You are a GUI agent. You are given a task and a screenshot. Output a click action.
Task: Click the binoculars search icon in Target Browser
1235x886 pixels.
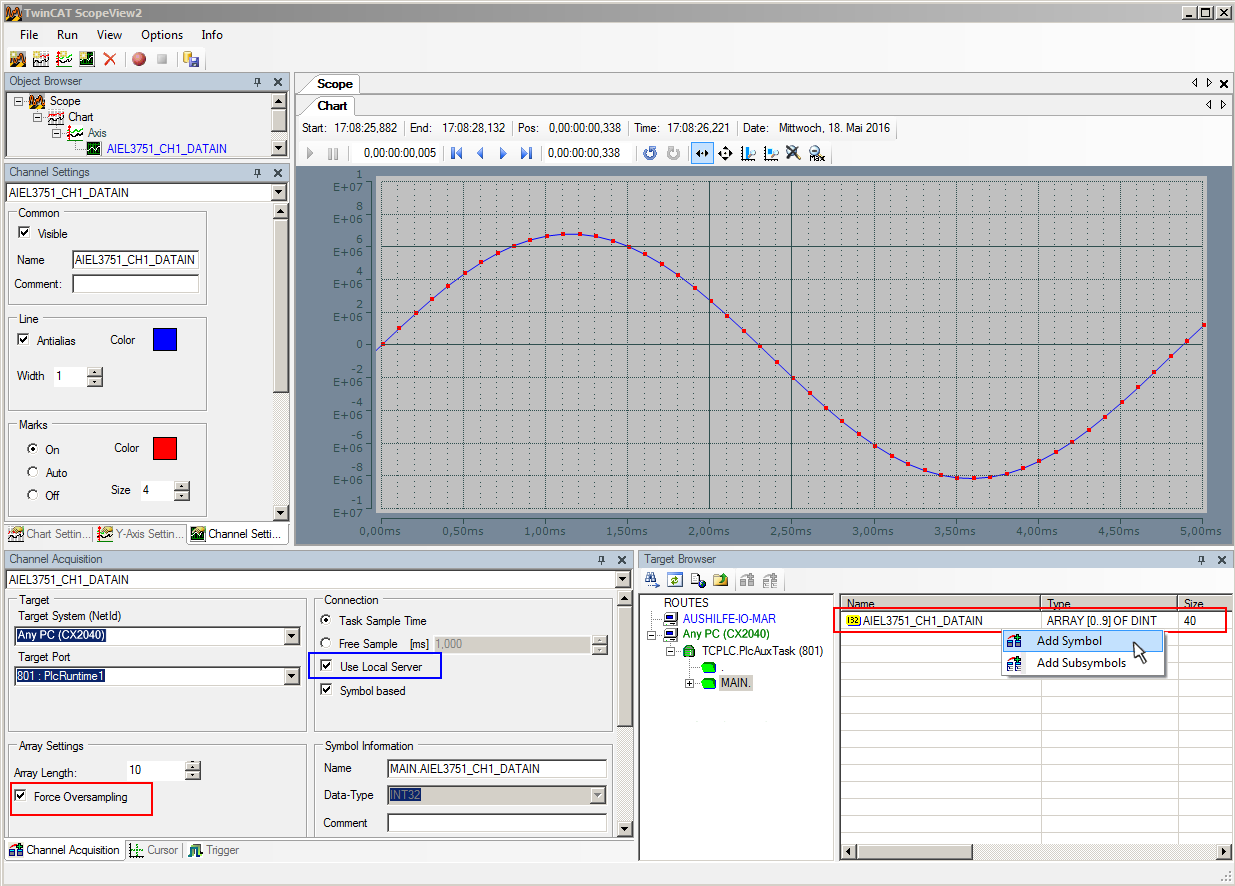(651, 579)
